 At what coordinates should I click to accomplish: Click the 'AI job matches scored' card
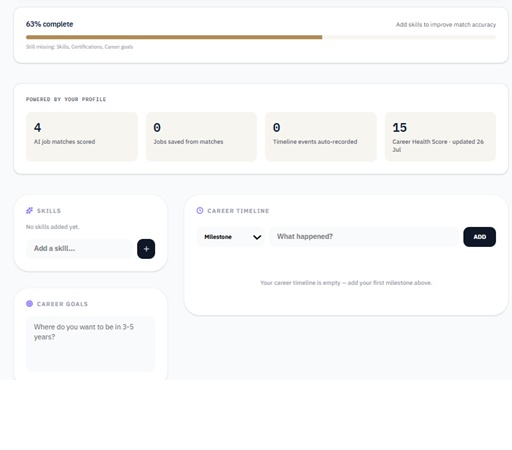pos(82,137)
